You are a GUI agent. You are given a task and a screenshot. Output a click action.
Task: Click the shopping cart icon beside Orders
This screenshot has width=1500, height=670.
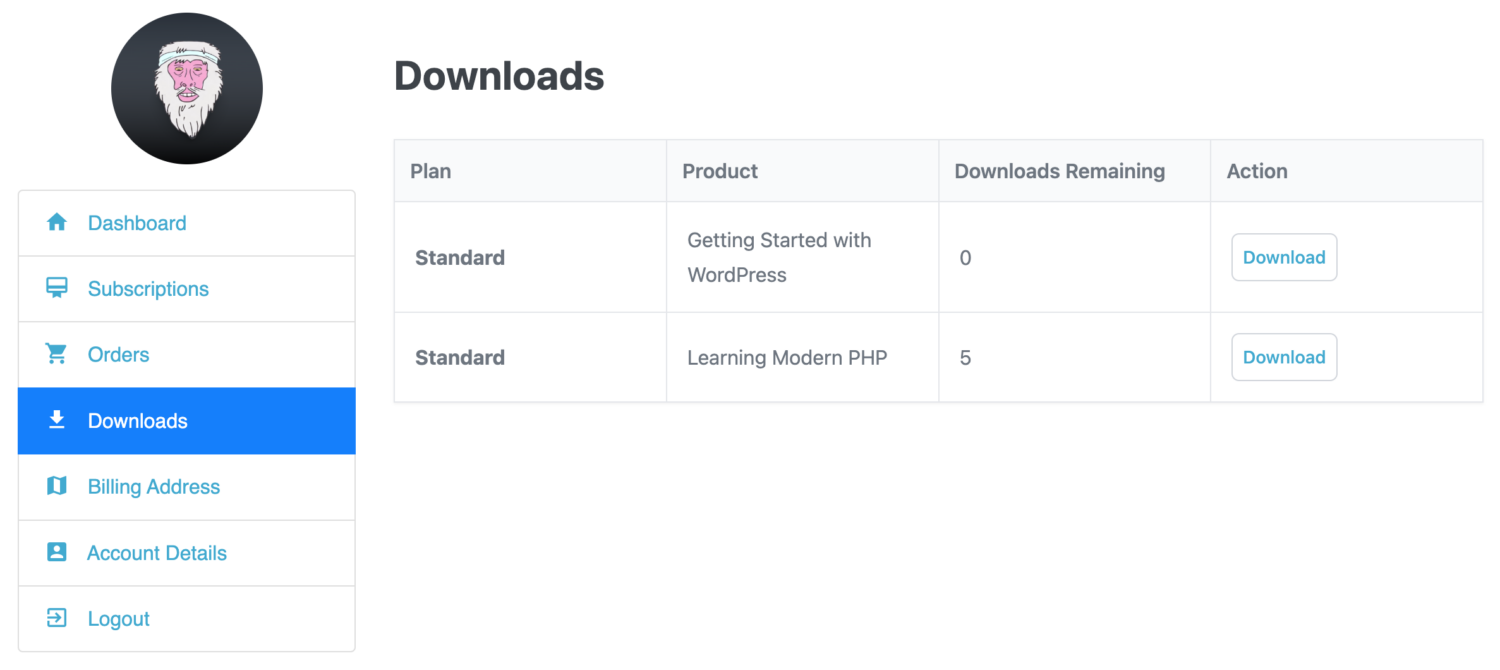(57, 354)
